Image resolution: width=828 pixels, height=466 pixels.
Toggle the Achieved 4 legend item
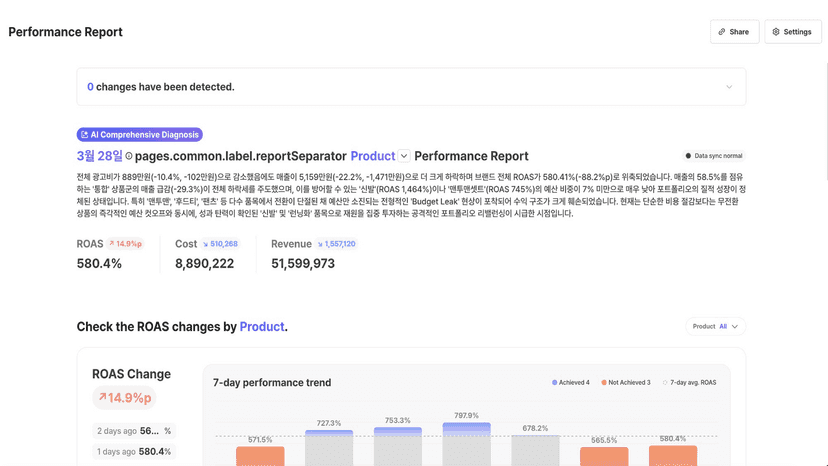[x=571, y=383]
